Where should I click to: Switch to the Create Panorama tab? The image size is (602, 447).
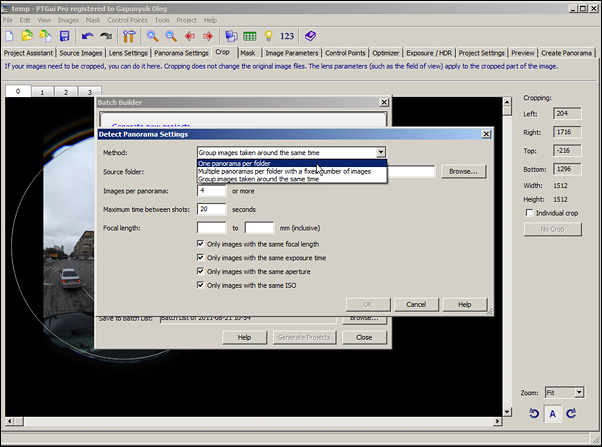coord(566,53)
